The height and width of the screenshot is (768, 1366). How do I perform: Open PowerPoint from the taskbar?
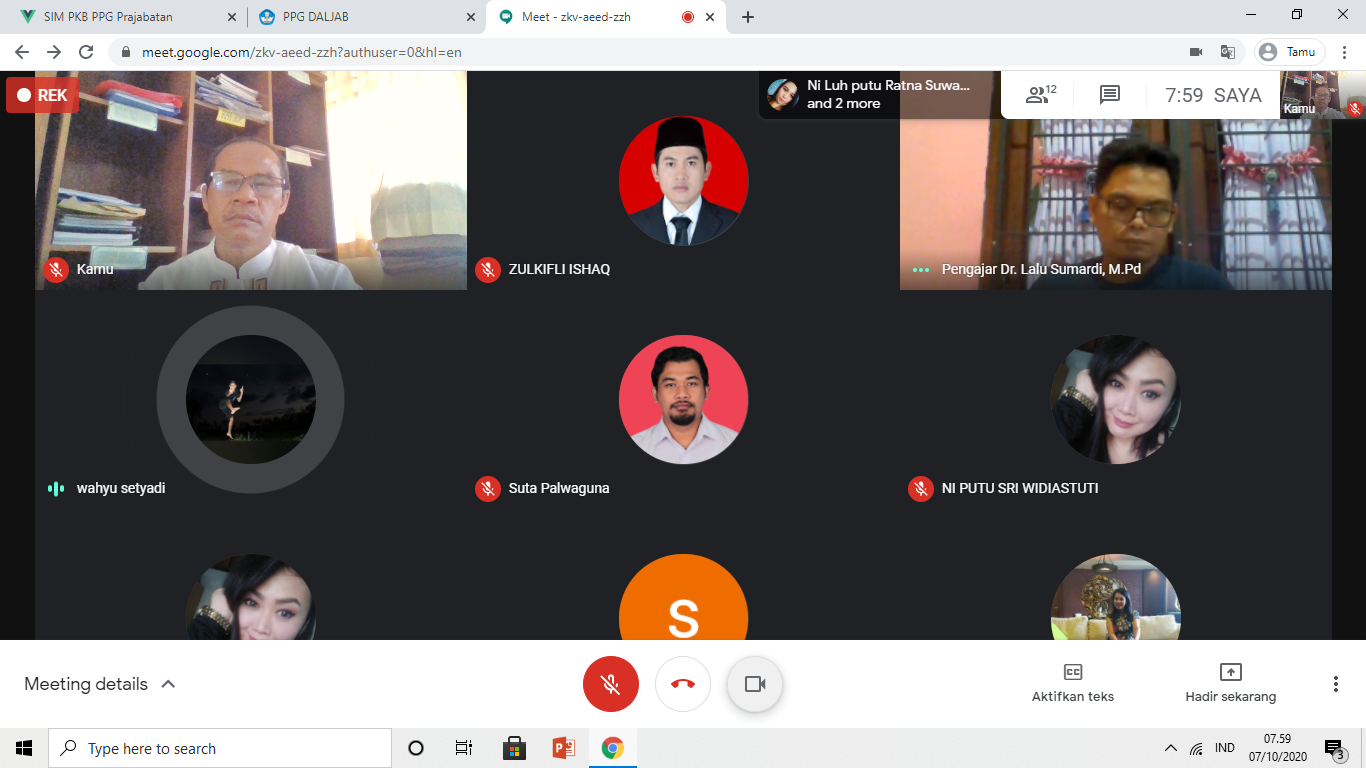pos(563,748)
